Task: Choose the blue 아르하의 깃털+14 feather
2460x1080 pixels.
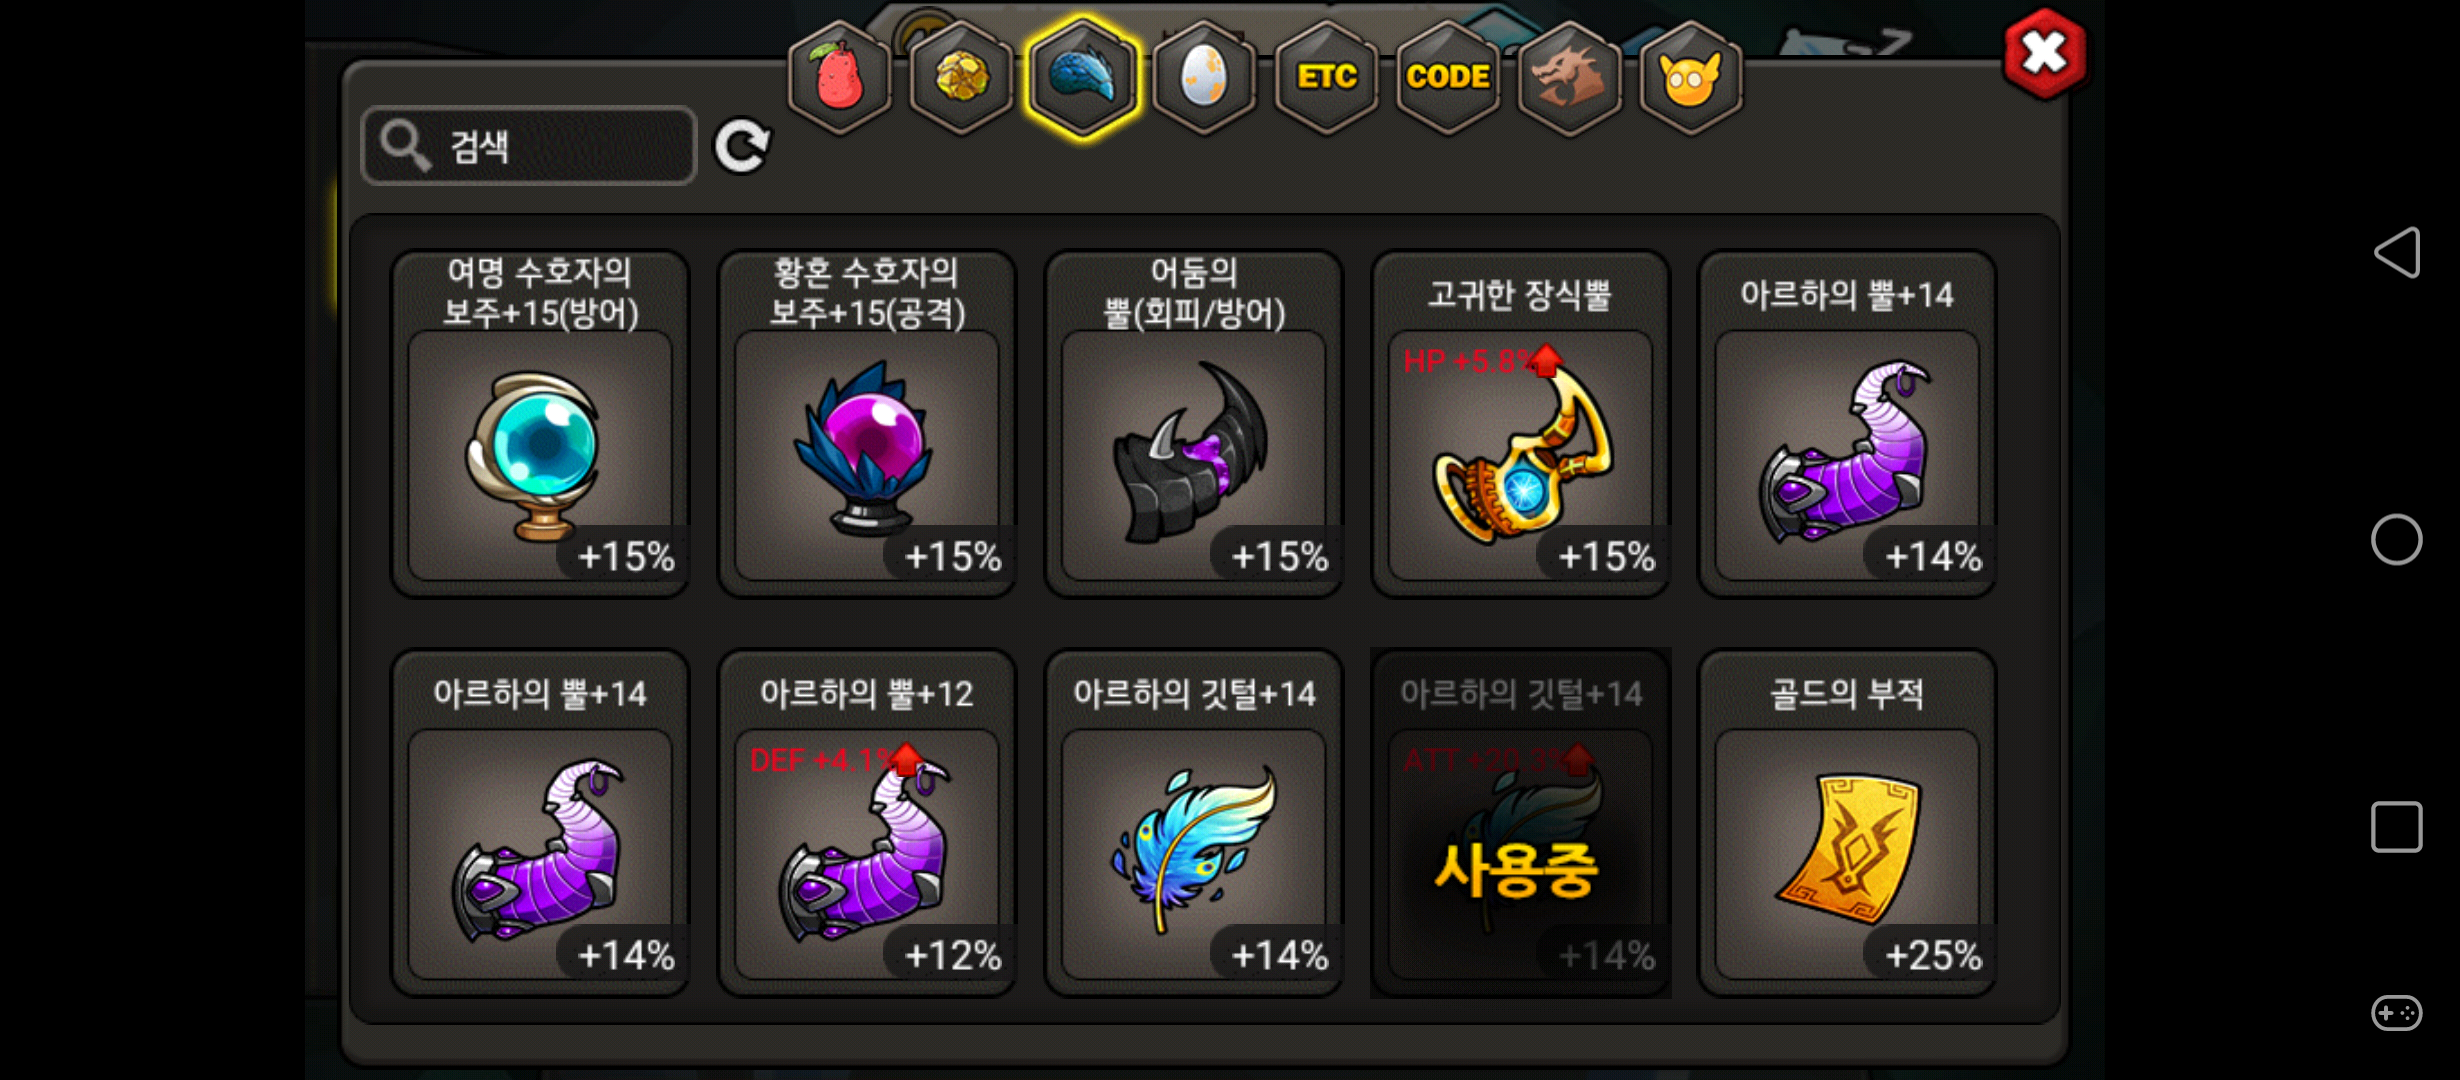Action: (1194, 823)
